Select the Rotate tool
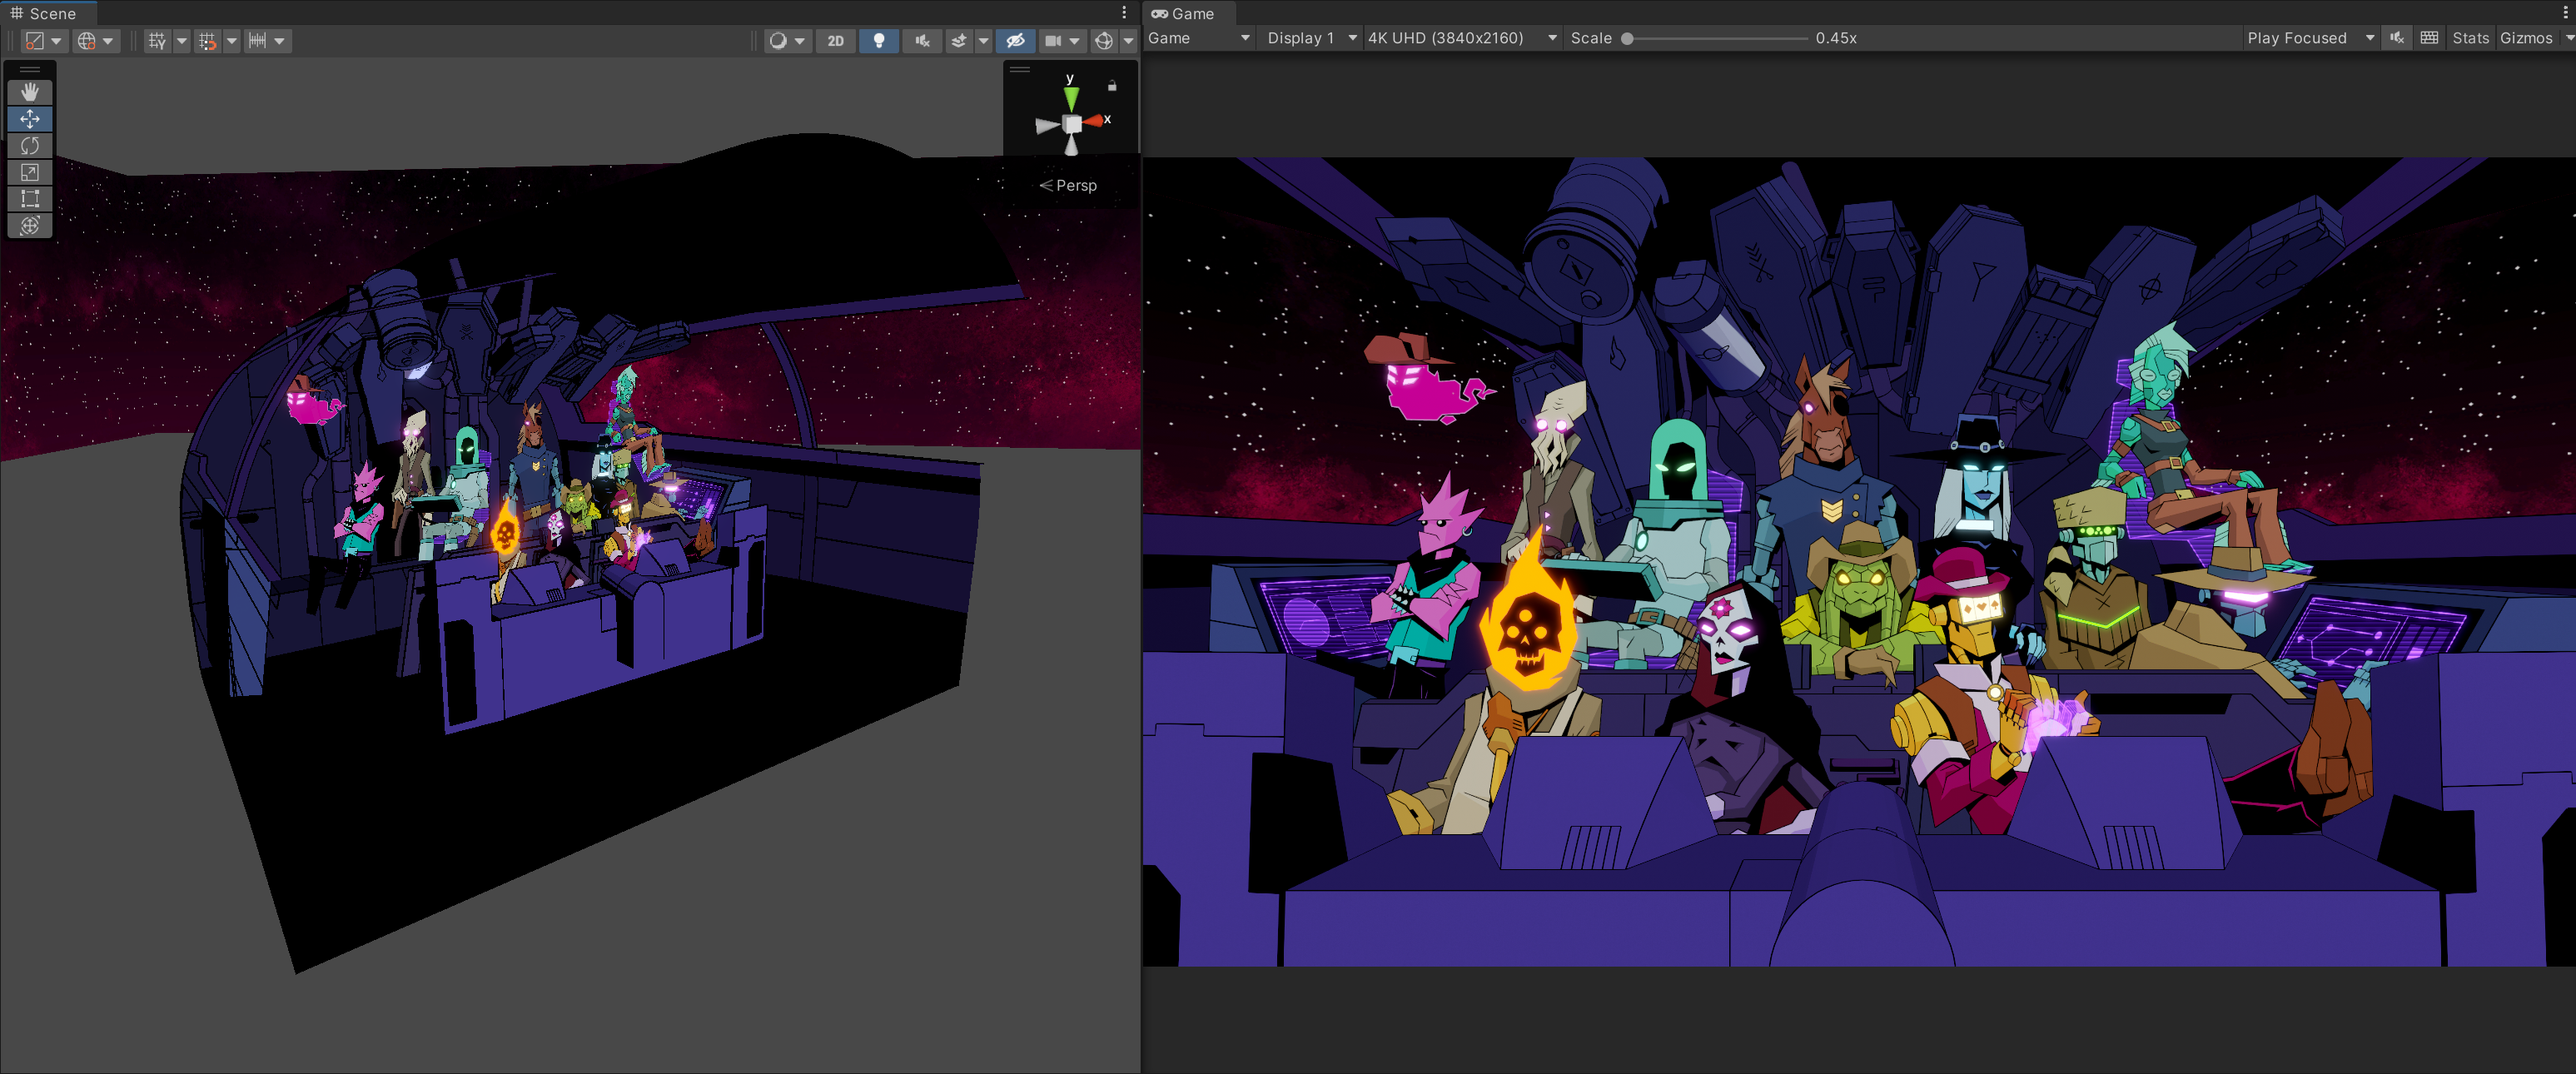 [x=29, y=146]
